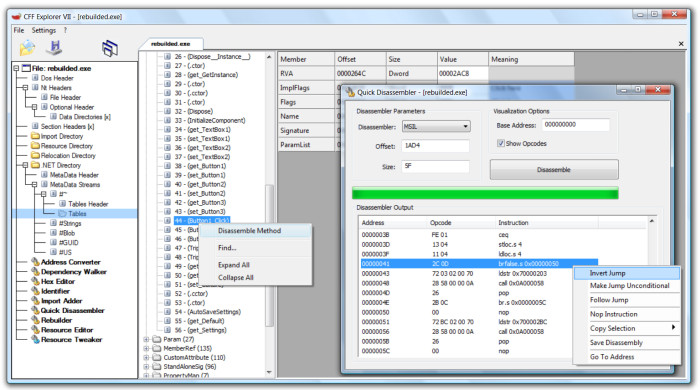Click the save disk toolbar icon
Viewport: 700px width, 390px height.
[x=55, y=47]
